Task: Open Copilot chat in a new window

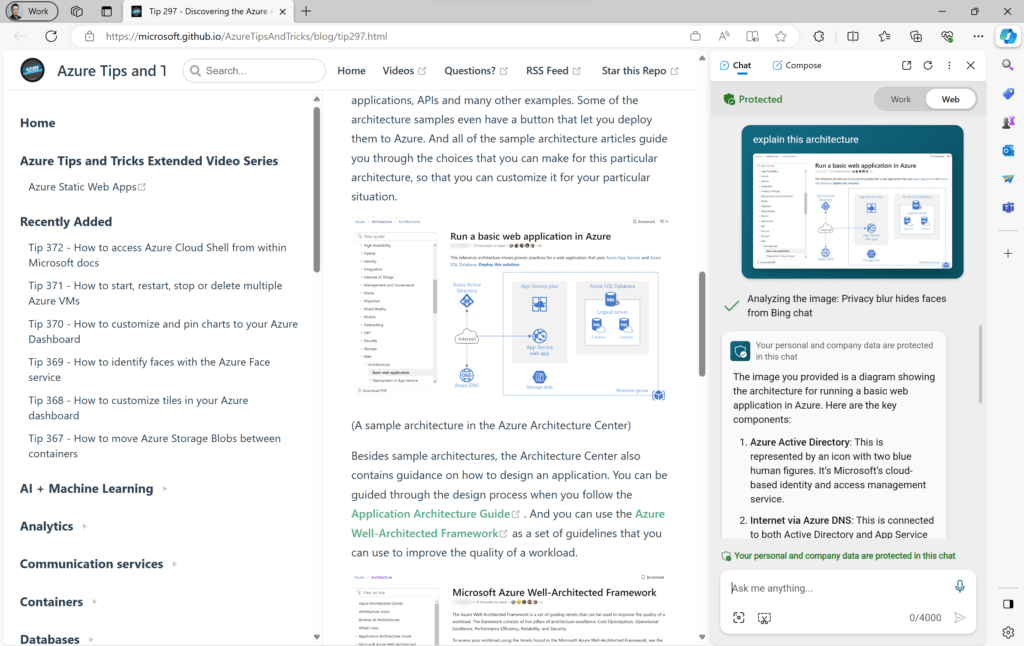Action: (x=906, y=65)
